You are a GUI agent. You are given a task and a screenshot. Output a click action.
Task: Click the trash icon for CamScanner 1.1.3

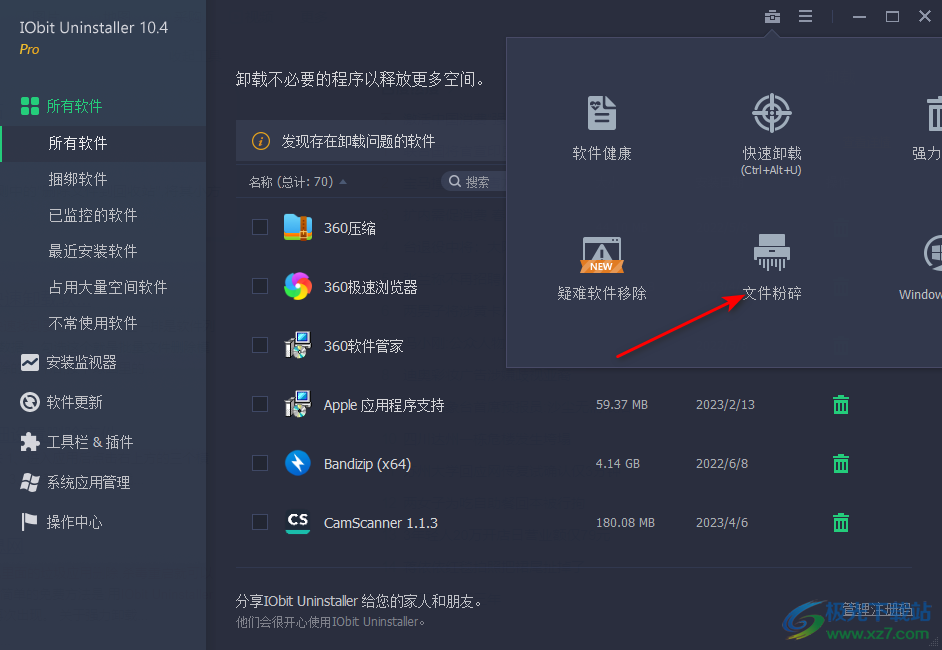(x=841, y=523)
